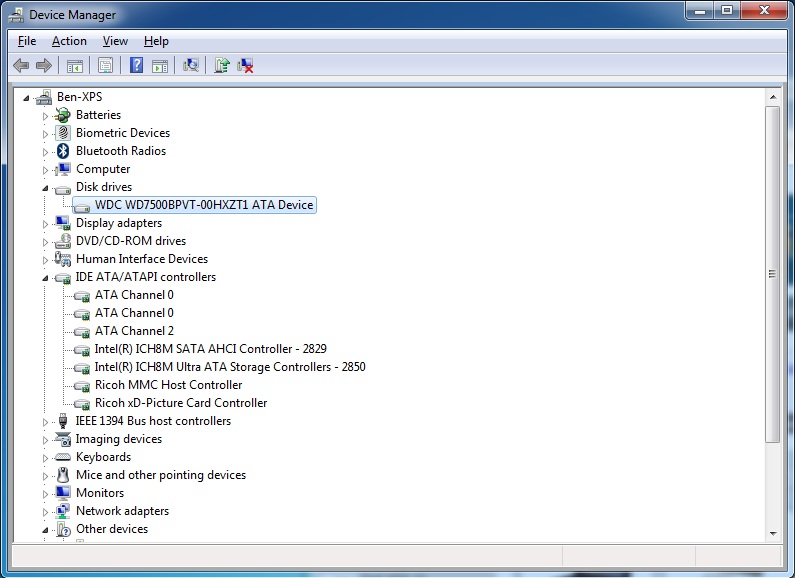
Task: Click the Bluetooth Radios icon
Action: pyautogui.click(x=63, y=151)
